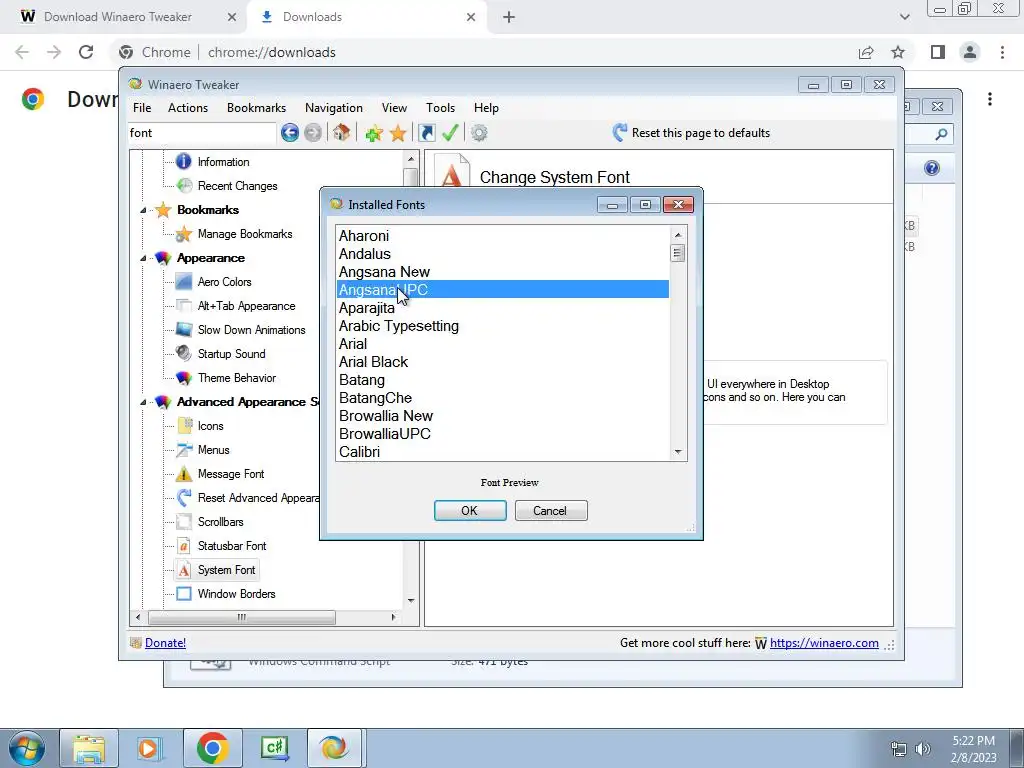
Task: Open Windows Explorer from taskbar
Action: click(89, 748)
